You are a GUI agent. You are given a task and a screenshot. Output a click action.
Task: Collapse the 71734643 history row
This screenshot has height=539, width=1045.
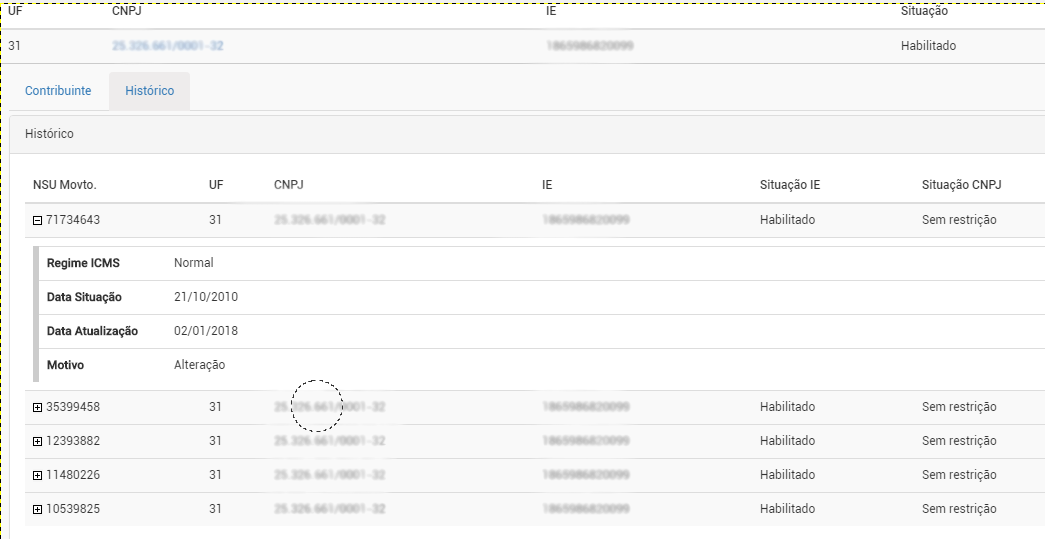(x=38, y=220)
